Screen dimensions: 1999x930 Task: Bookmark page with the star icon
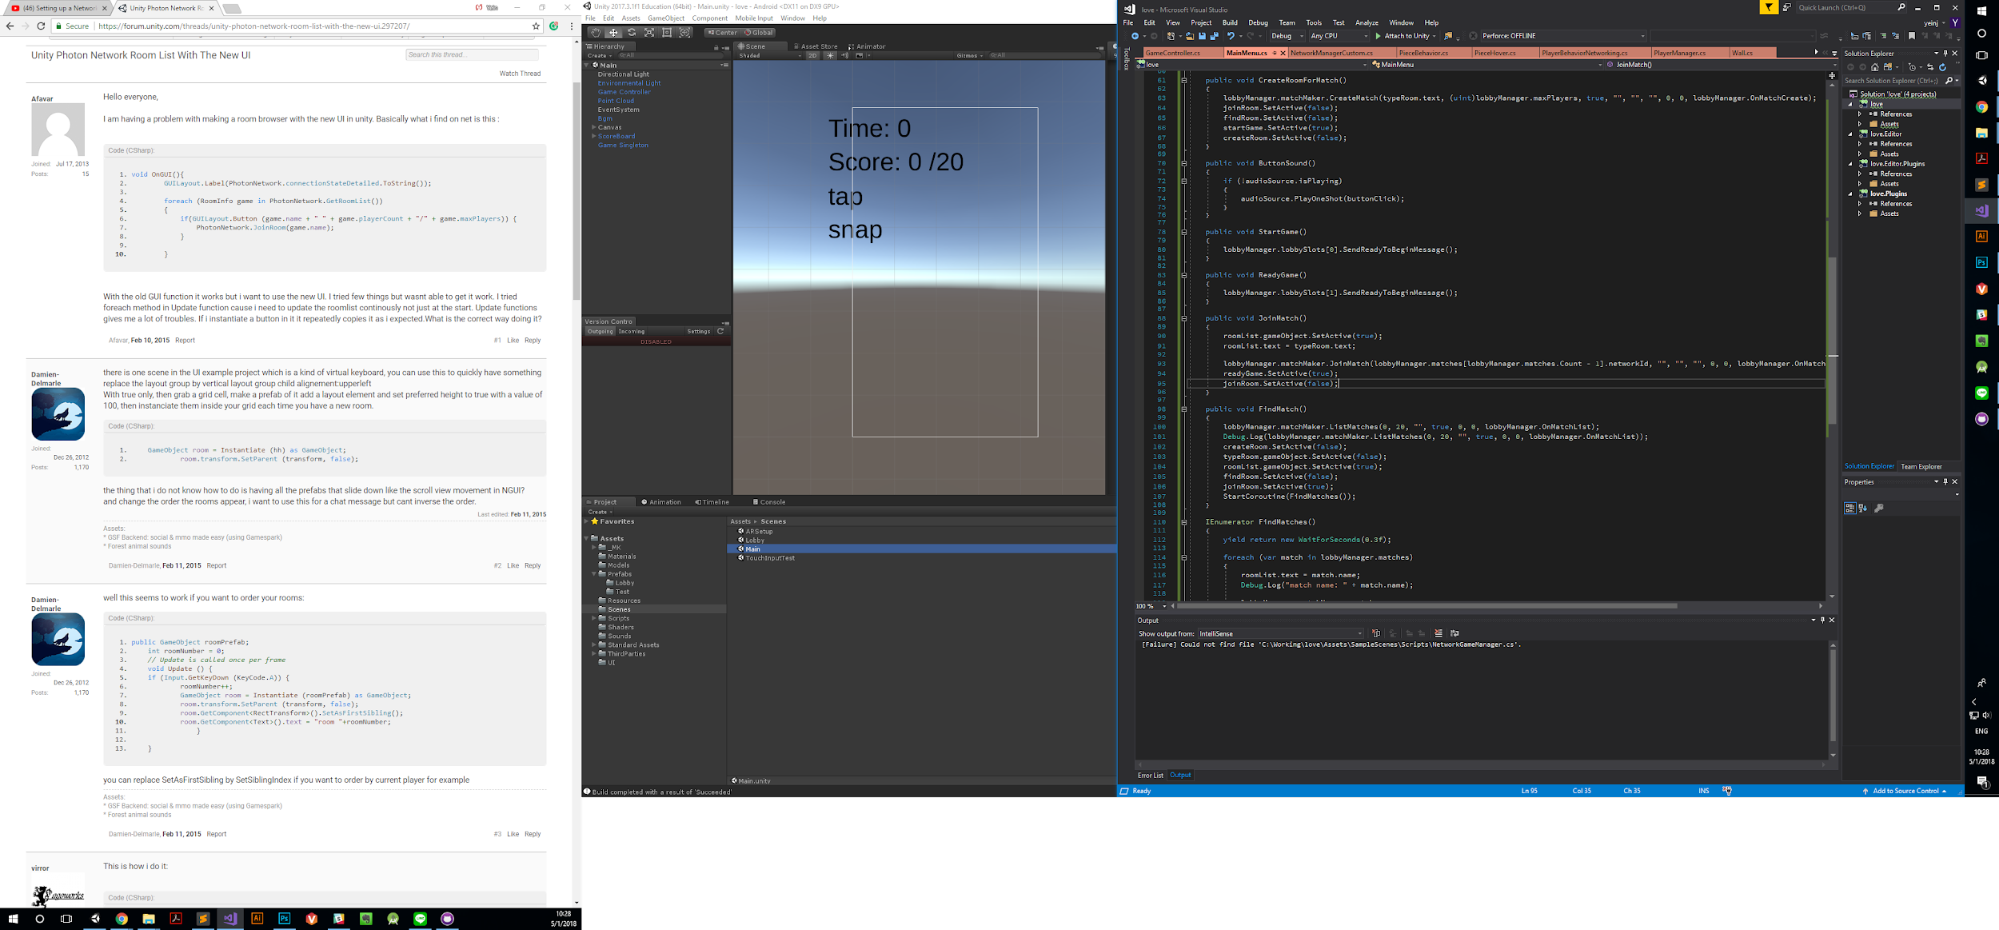pyautogui.click(x=536, y=26)
